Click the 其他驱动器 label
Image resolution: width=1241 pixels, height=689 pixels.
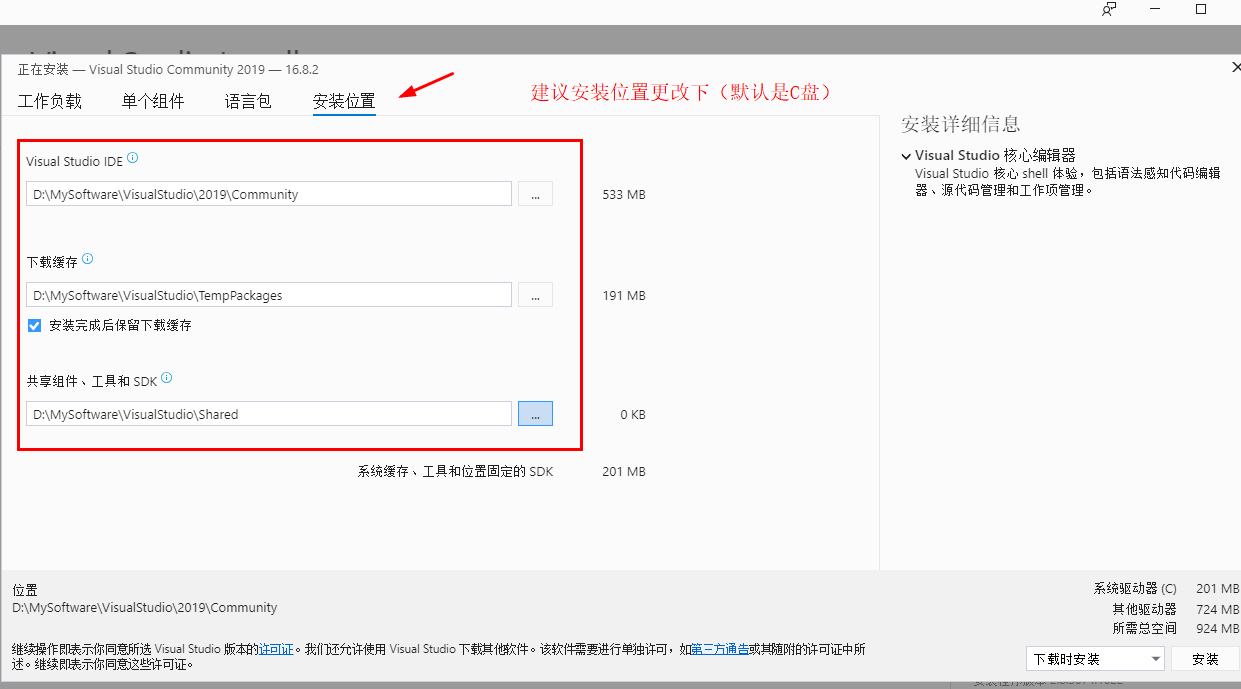tap(1144, 609)
